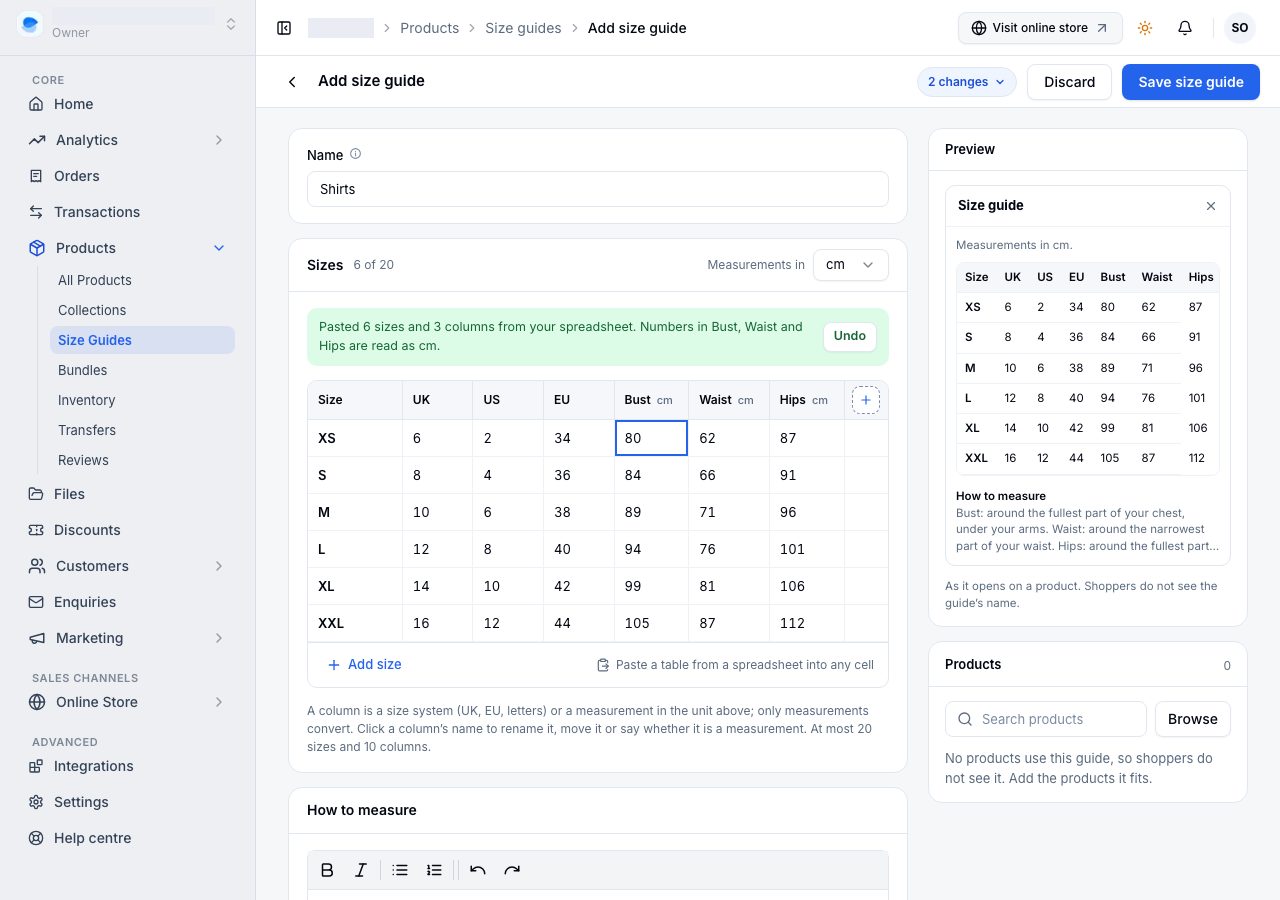Undo the last editor action
Screen dimensions: 1280x900
click(x=478, y=870)
